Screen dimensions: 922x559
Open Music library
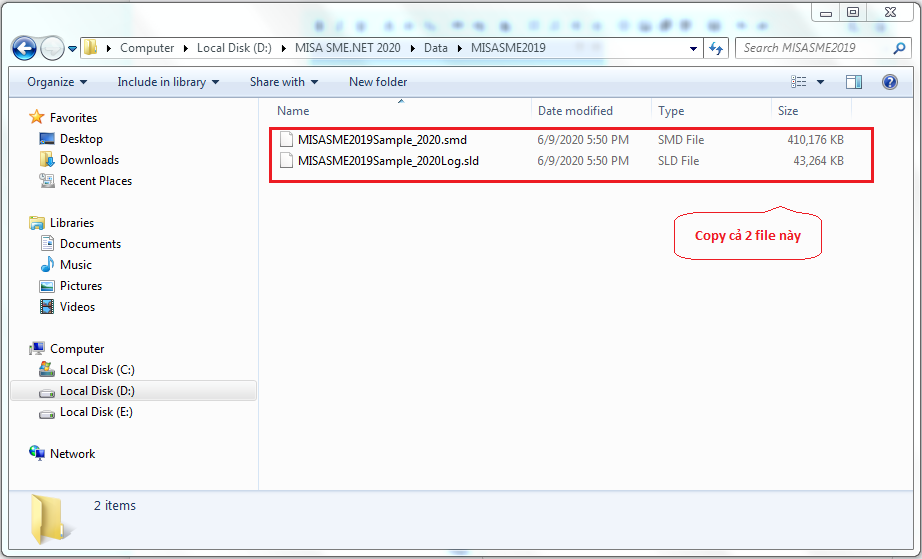pyautogui.click(x=76, y=265)
